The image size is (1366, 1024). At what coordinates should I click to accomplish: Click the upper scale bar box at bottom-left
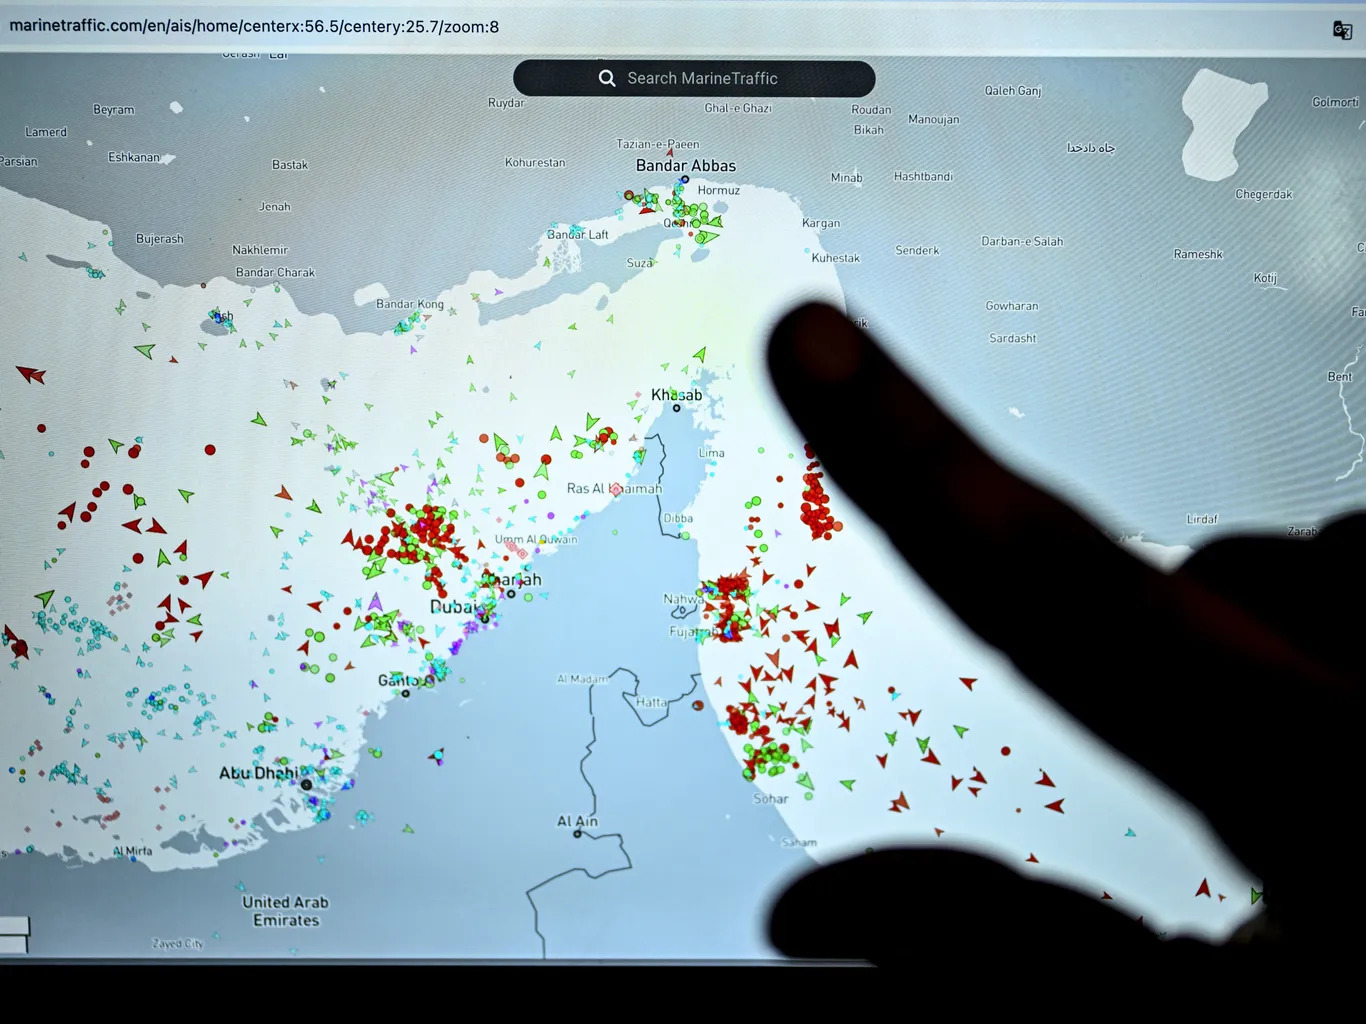point(14,926)
